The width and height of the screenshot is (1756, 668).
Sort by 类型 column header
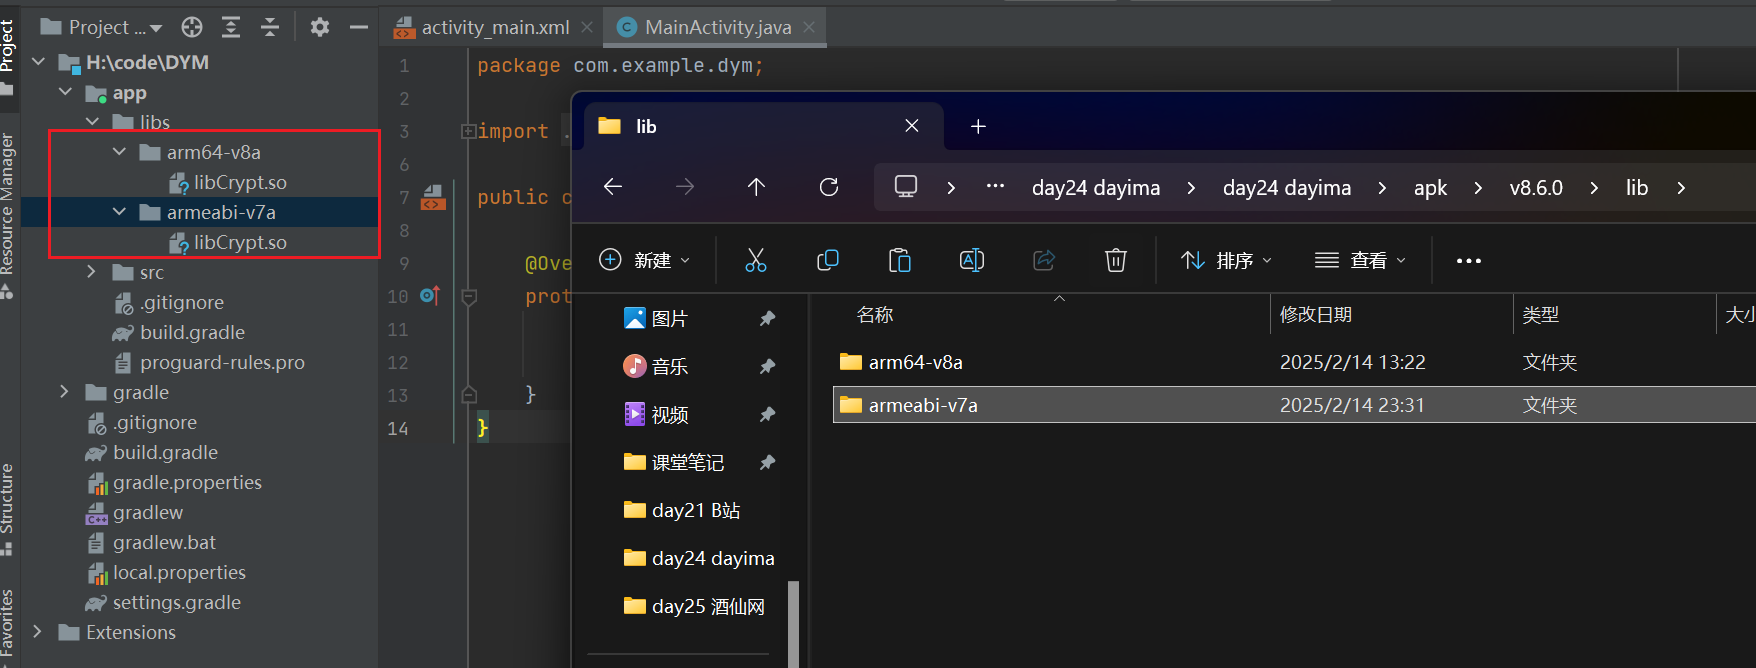click(x=1541, y=315)
